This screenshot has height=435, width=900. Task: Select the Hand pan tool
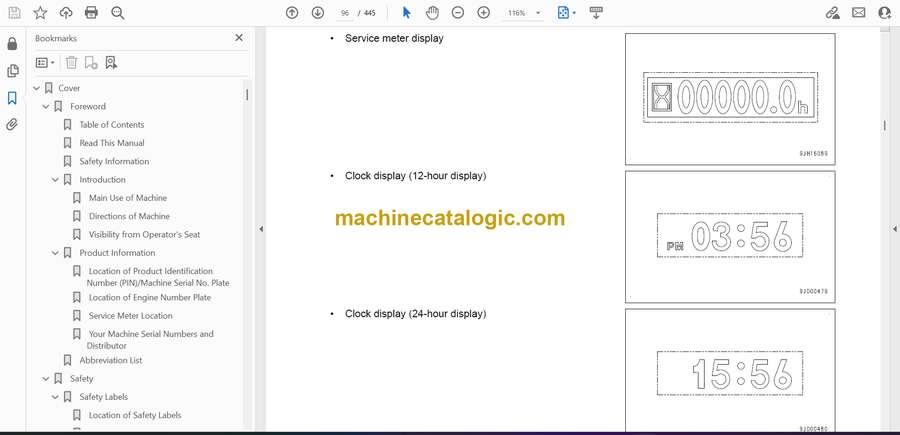(x=432, y=13)
